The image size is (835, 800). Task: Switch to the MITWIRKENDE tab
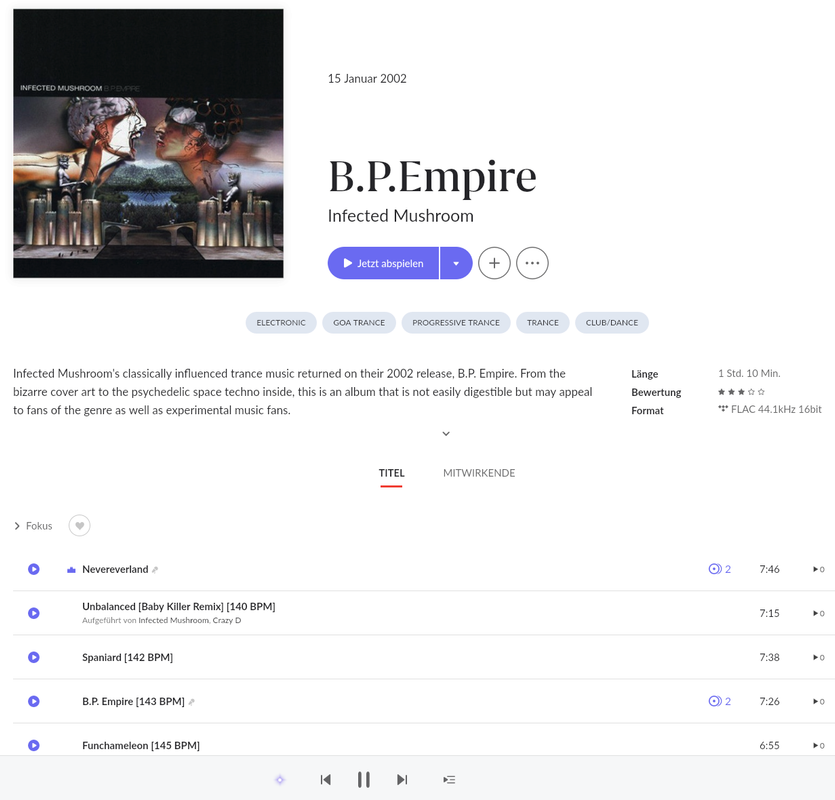click(x=479, y=473)
